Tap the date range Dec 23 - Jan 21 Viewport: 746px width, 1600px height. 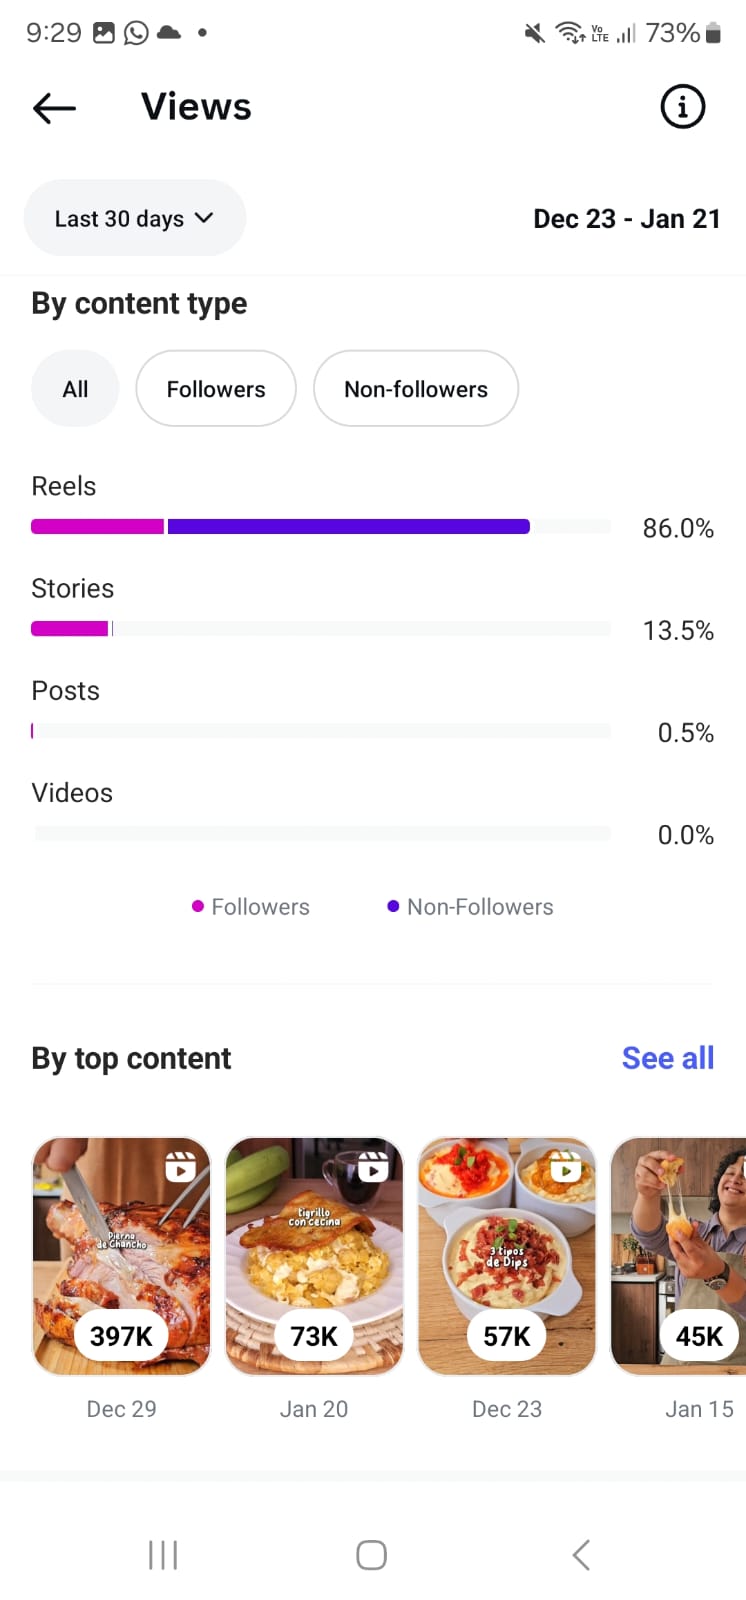tap(626, 219)
